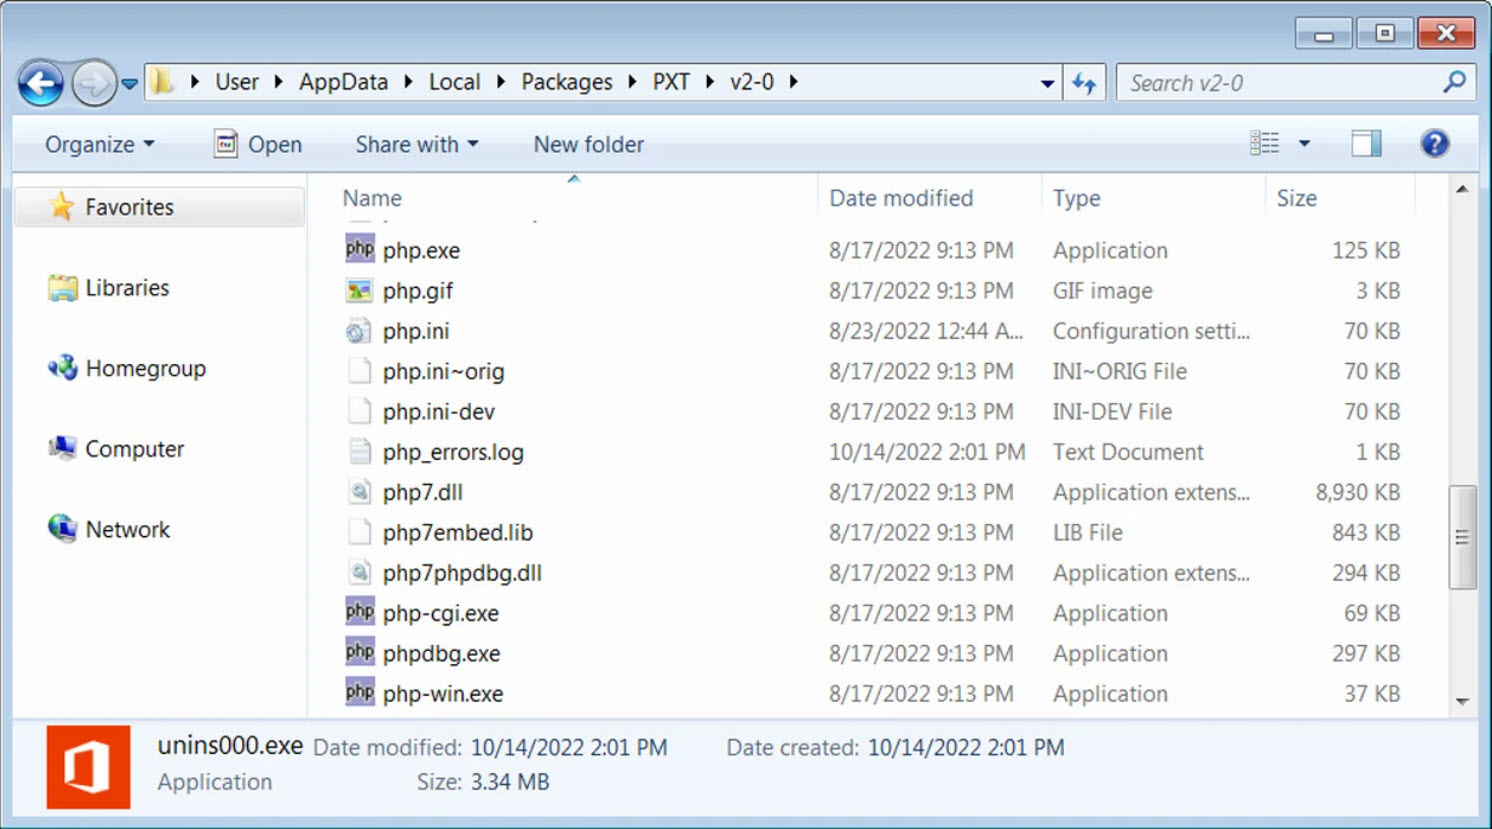The height and width of the screenshot is (829, 1492).
Task: Sort files by Date modified column
Action: pyautogui.click(x=901, y=198)
